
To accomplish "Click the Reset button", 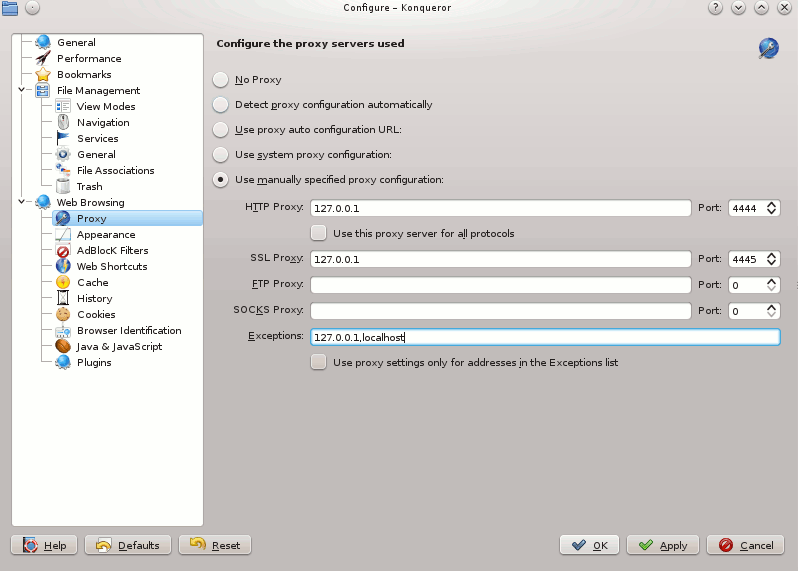I will [215, 545].
